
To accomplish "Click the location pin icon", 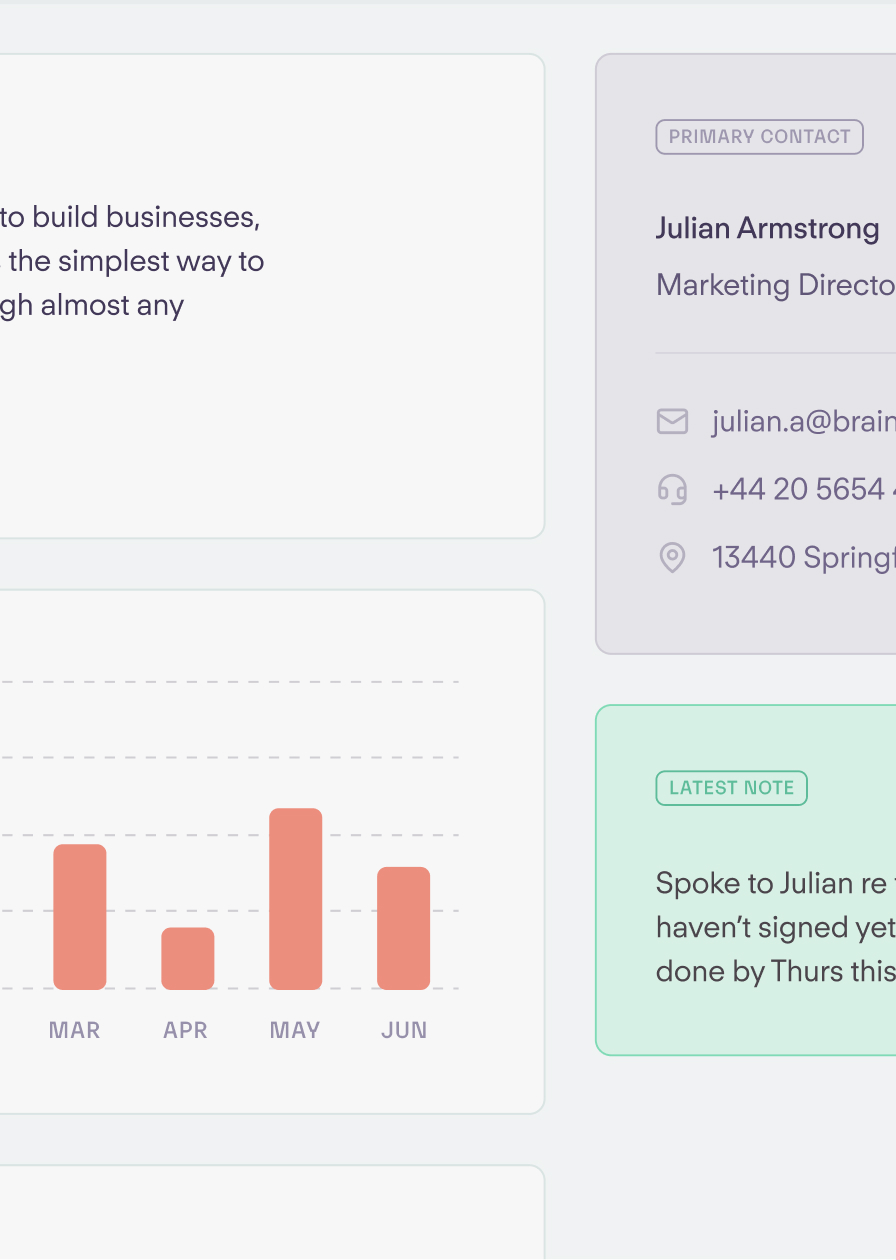I will pos(672,557).
